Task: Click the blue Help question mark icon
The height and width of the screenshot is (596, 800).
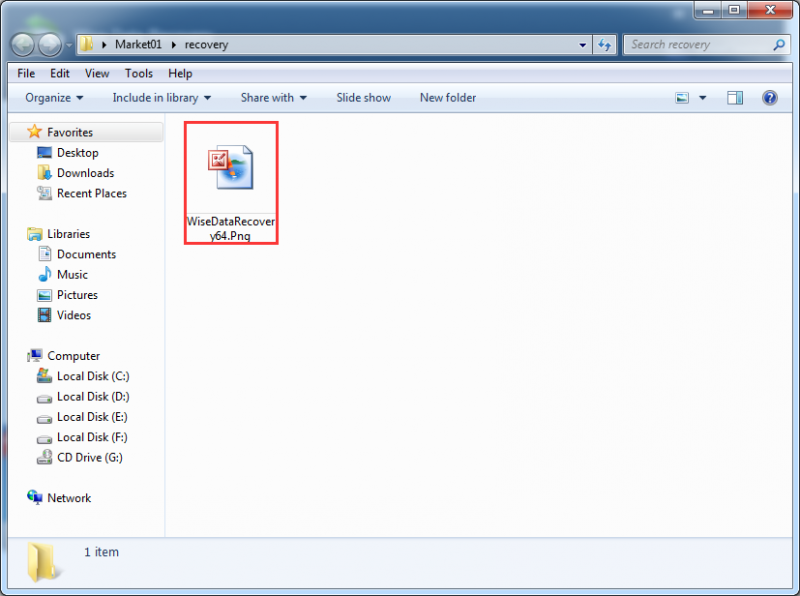Action: tap(769, 97)
